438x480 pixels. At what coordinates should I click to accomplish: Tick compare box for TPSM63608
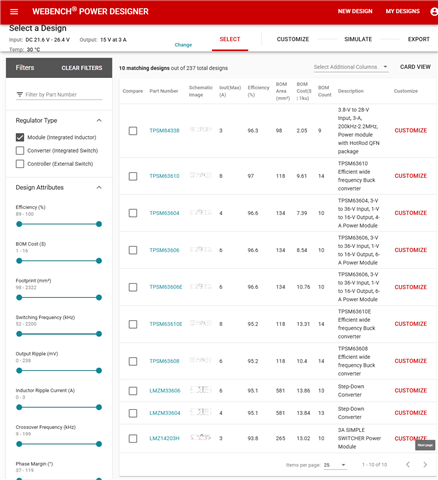coord(133,361)
